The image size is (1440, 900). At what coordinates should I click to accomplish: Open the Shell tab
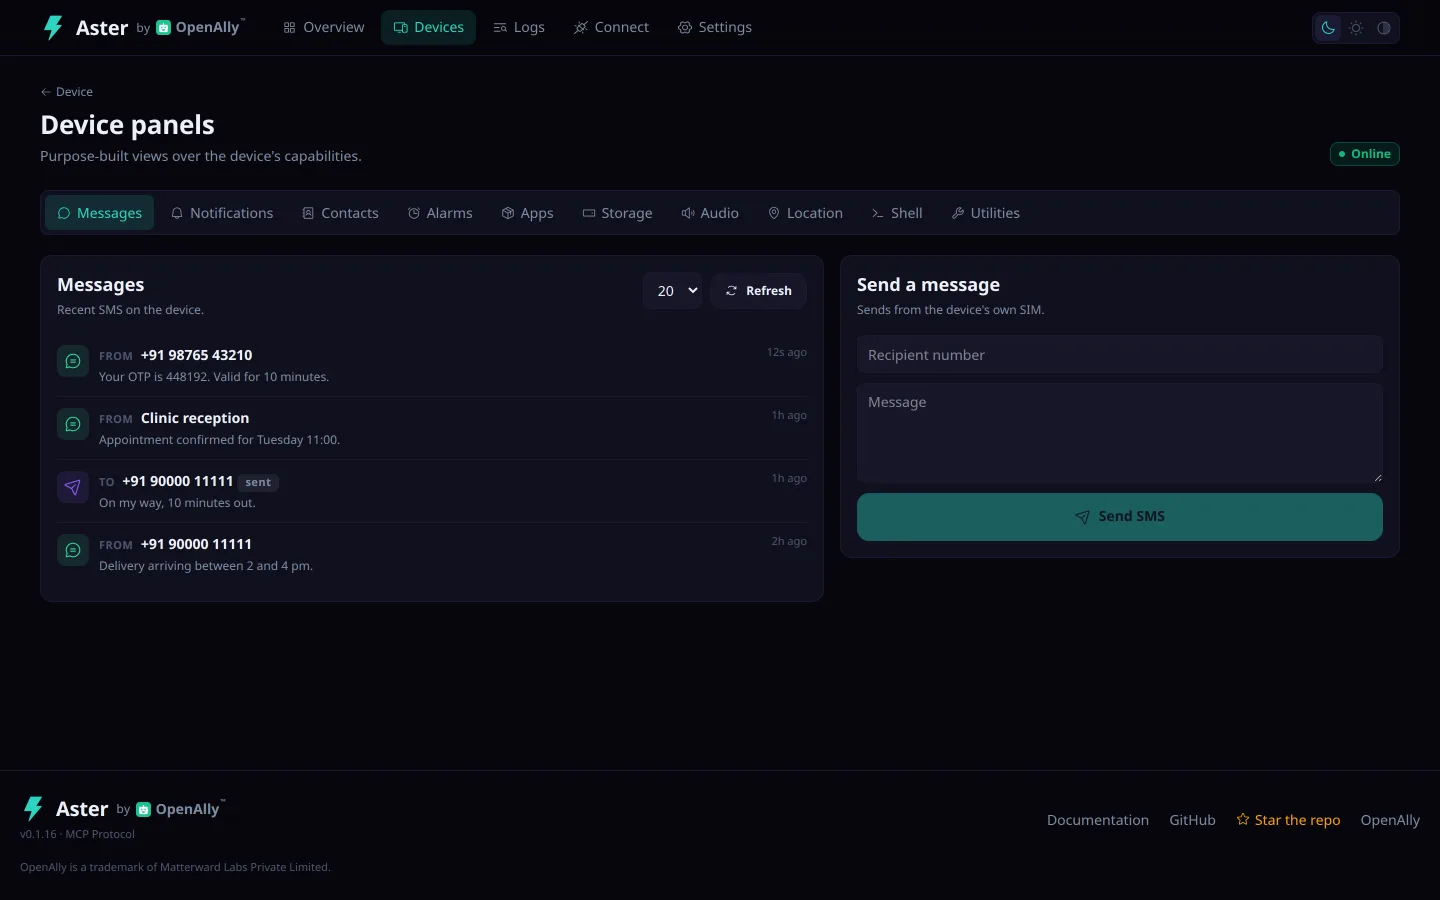tap(897, 213)
